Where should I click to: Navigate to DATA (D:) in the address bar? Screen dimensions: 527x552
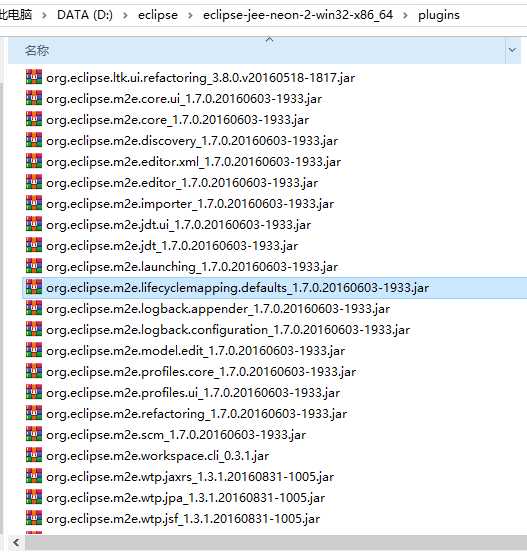tap(85, 15)
